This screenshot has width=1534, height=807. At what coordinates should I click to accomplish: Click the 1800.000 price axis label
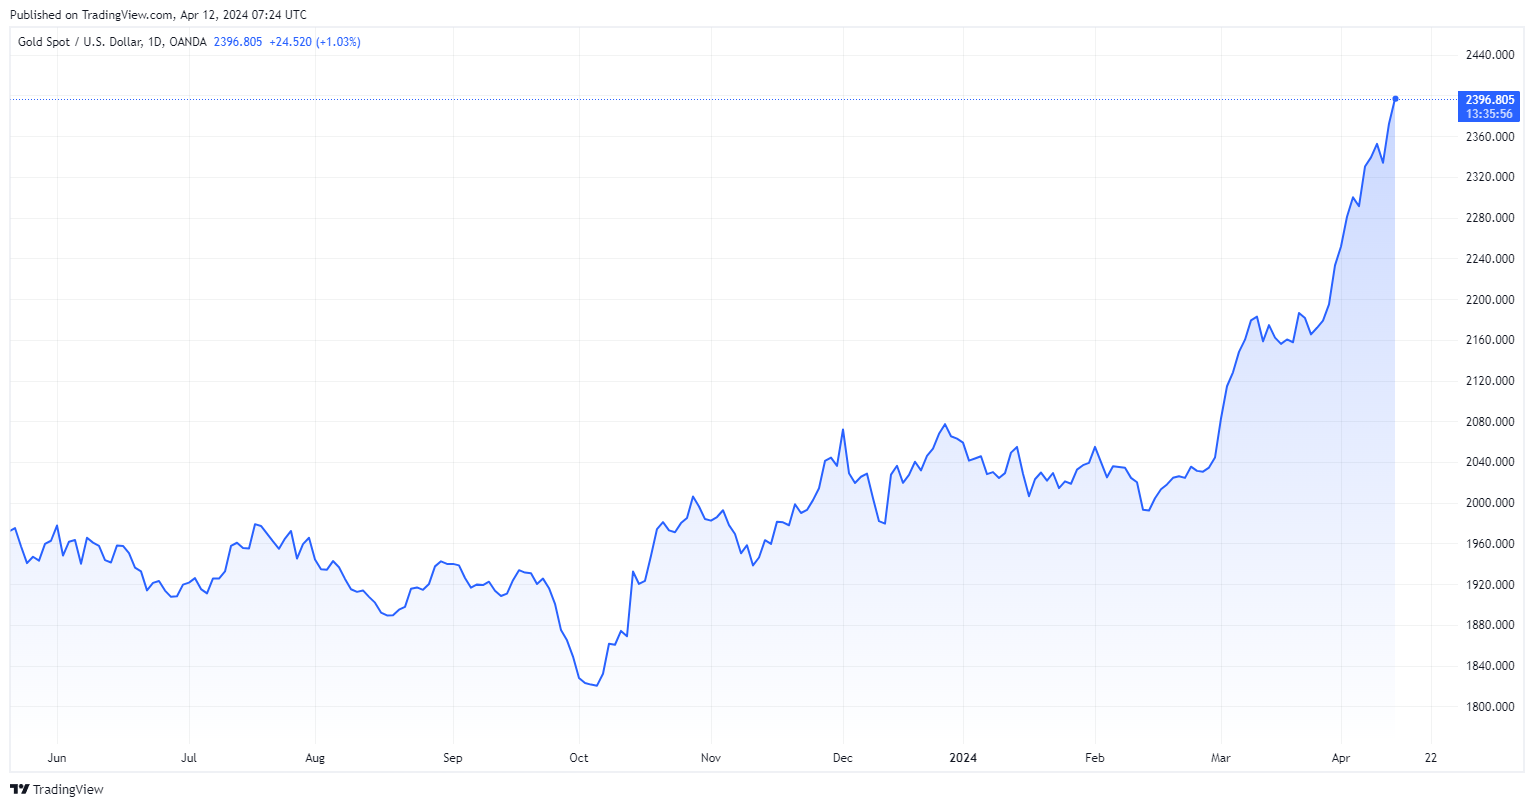click(x=1489, y=707)
